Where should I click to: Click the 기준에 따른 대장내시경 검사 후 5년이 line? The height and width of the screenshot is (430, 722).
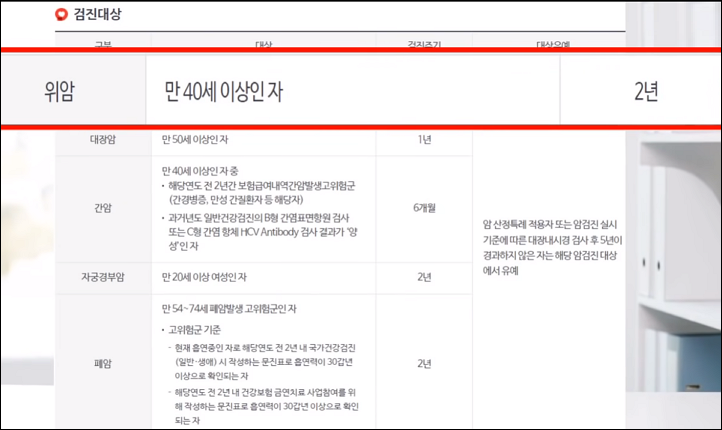(553, 240)
